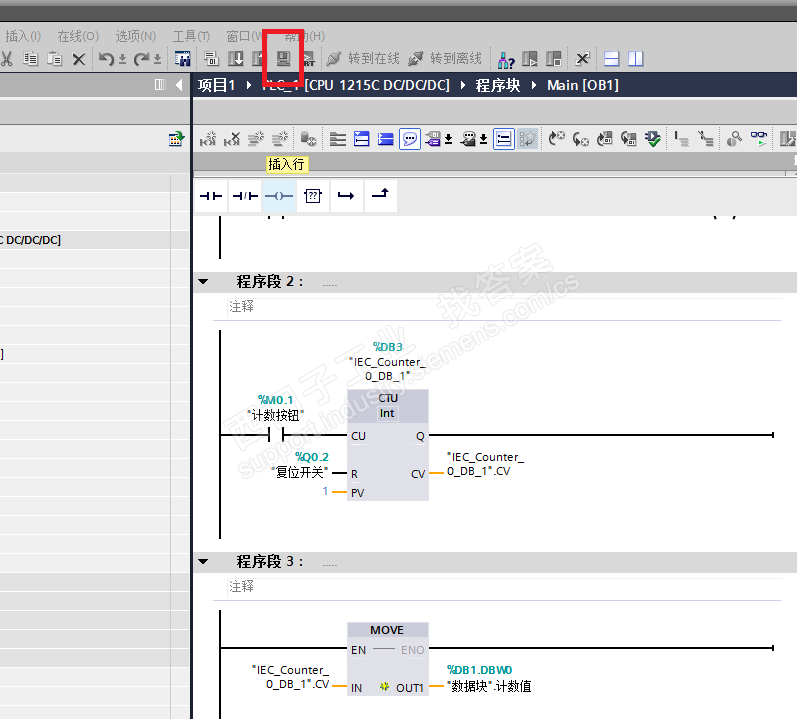Click 项目1 in the breadcrumb path

[x=217, y=85]
